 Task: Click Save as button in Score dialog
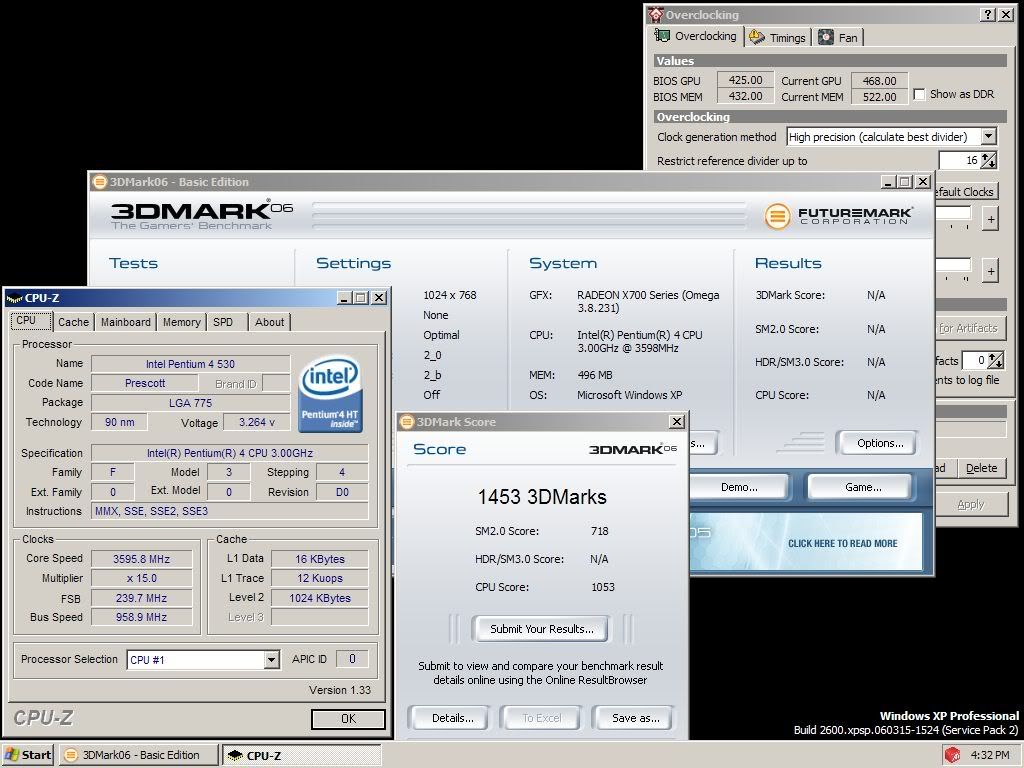click(635, 718)
